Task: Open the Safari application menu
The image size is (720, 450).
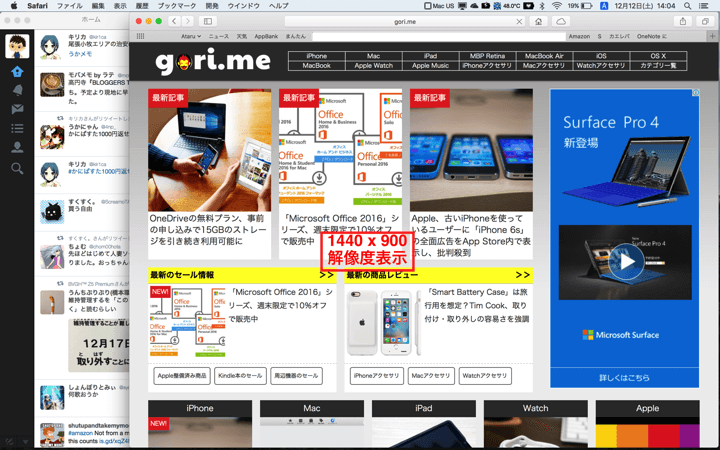Action: 37,6
